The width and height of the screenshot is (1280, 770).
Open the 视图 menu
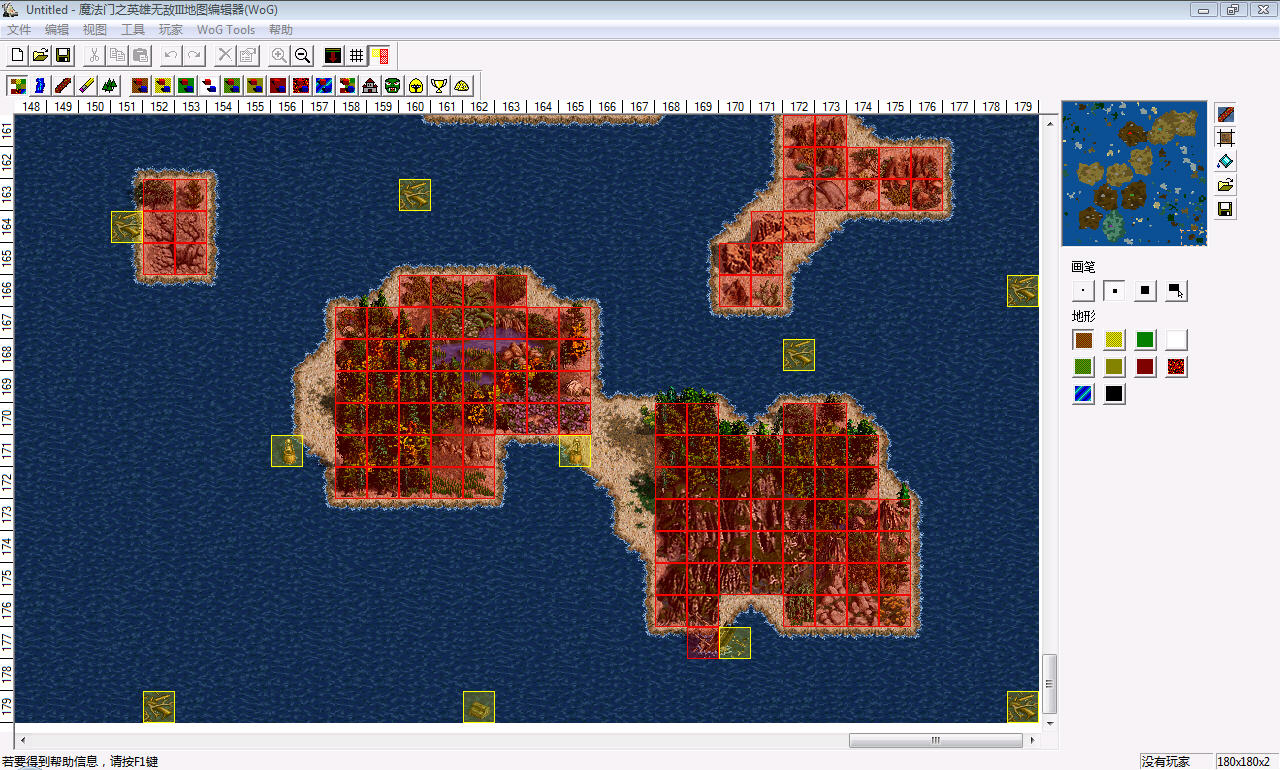(x=95, y=30)
